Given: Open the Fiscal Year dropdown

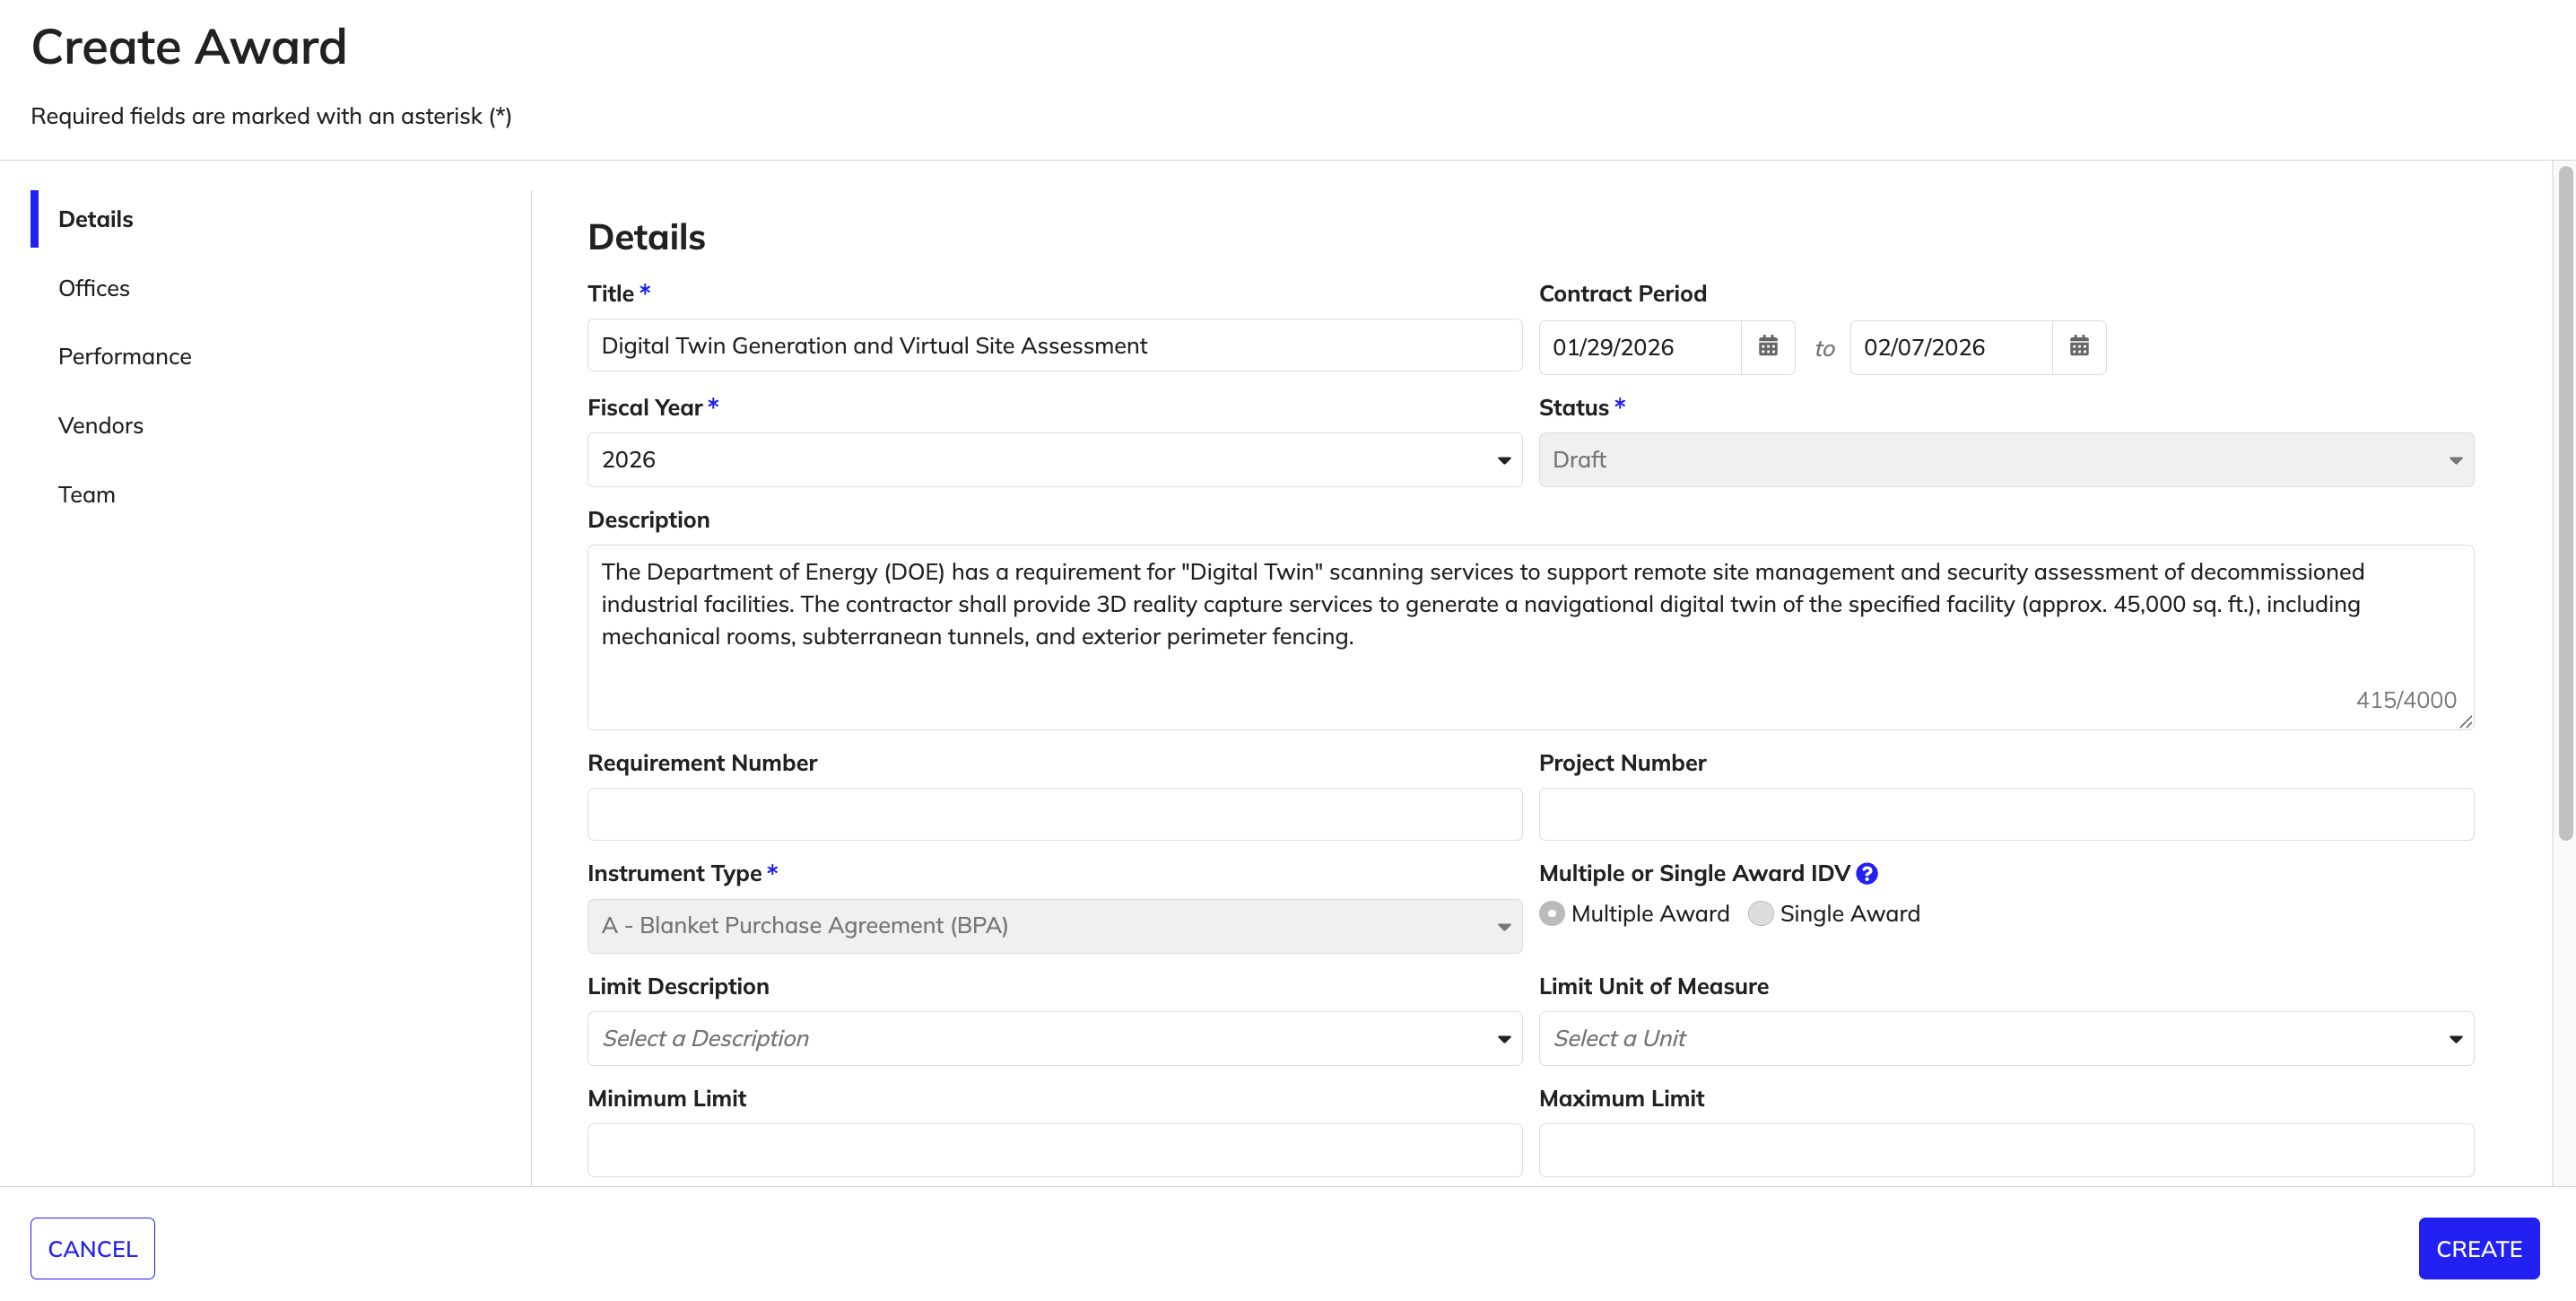Looking at the screenshot, I should 1054,460.
